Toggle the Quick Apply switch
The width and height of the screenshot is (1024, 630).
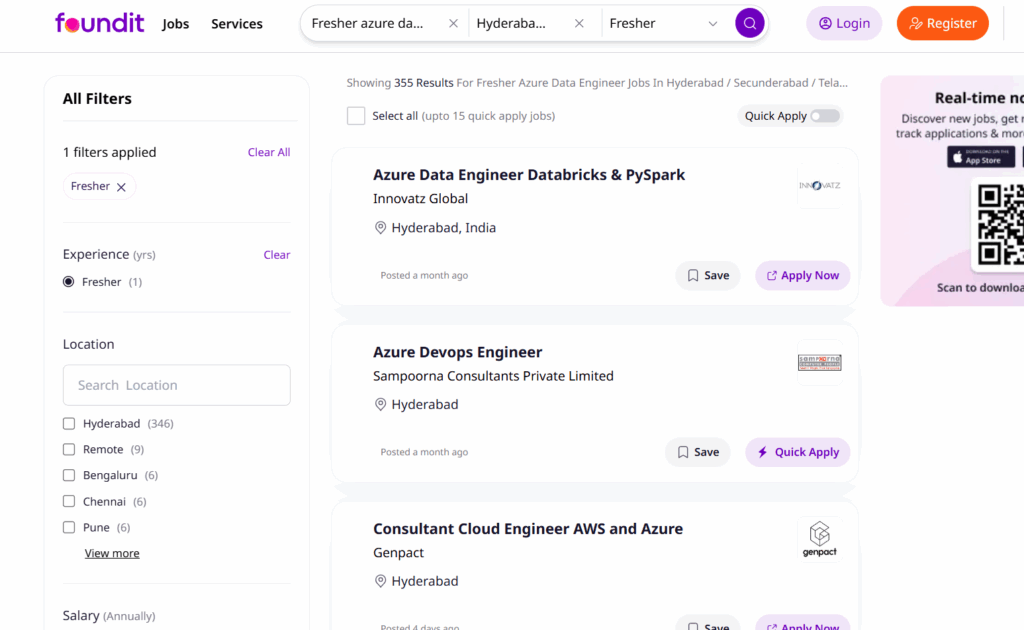pos(825,116)
